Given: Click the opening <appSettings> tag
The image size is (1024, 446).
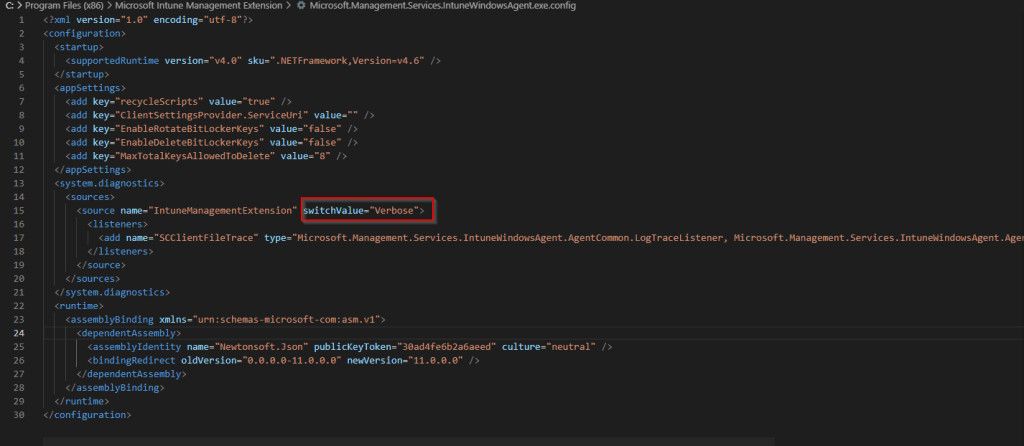Looking at the screenshot, I should [x=85, y=87].
